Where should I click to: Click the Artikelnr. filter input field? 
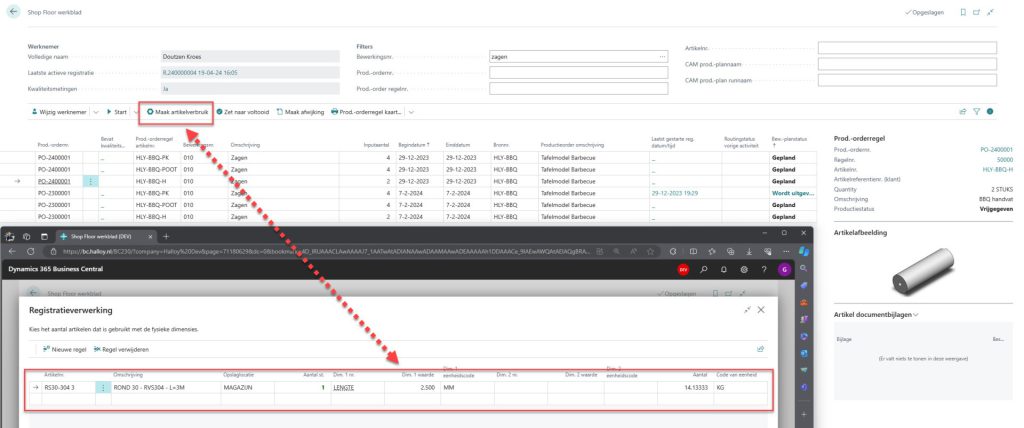pos(907,48)
